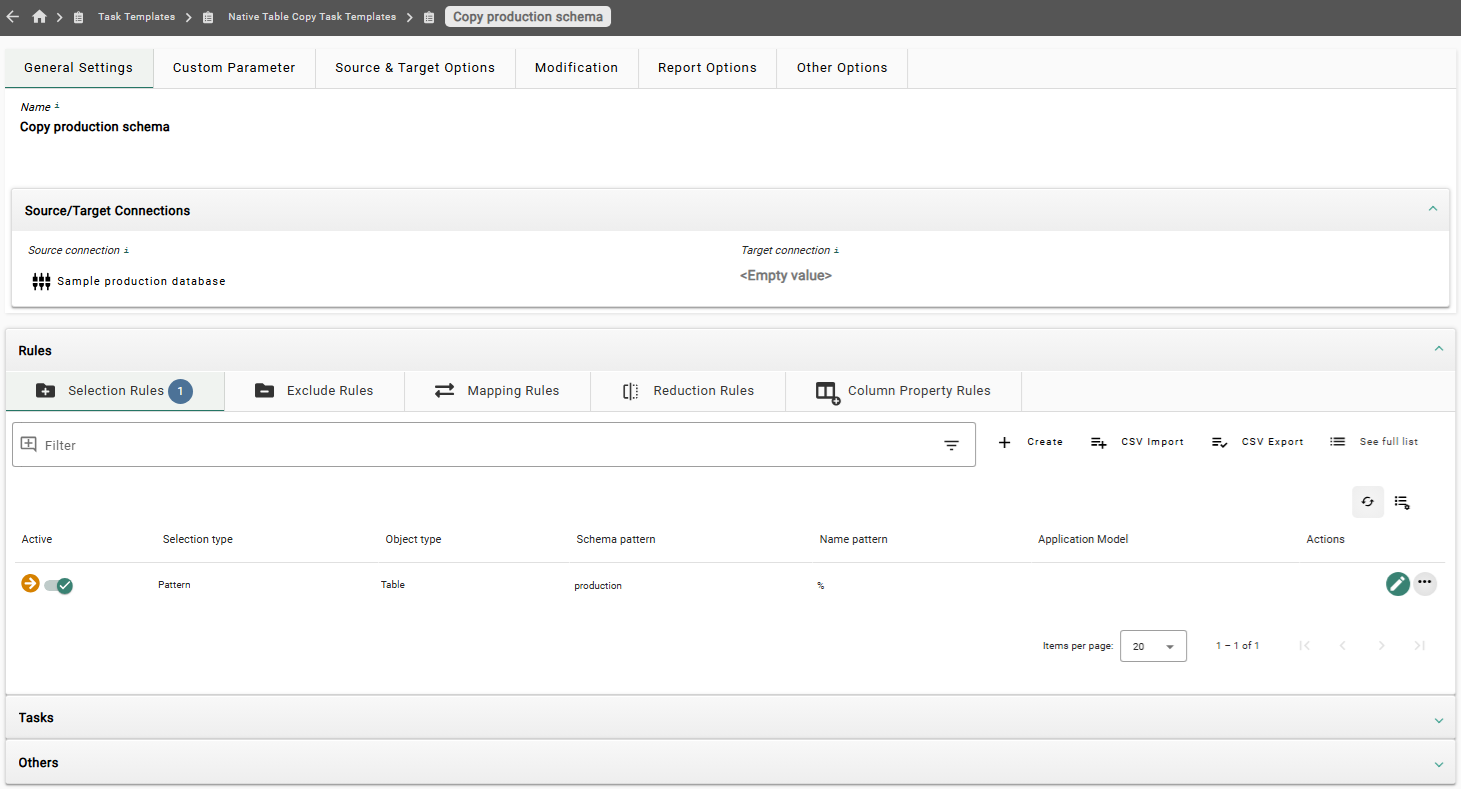Open the Mapping Rules tab
This screenshot has width=1461, height=789.
pyautogui.click(x=497, y=390)
